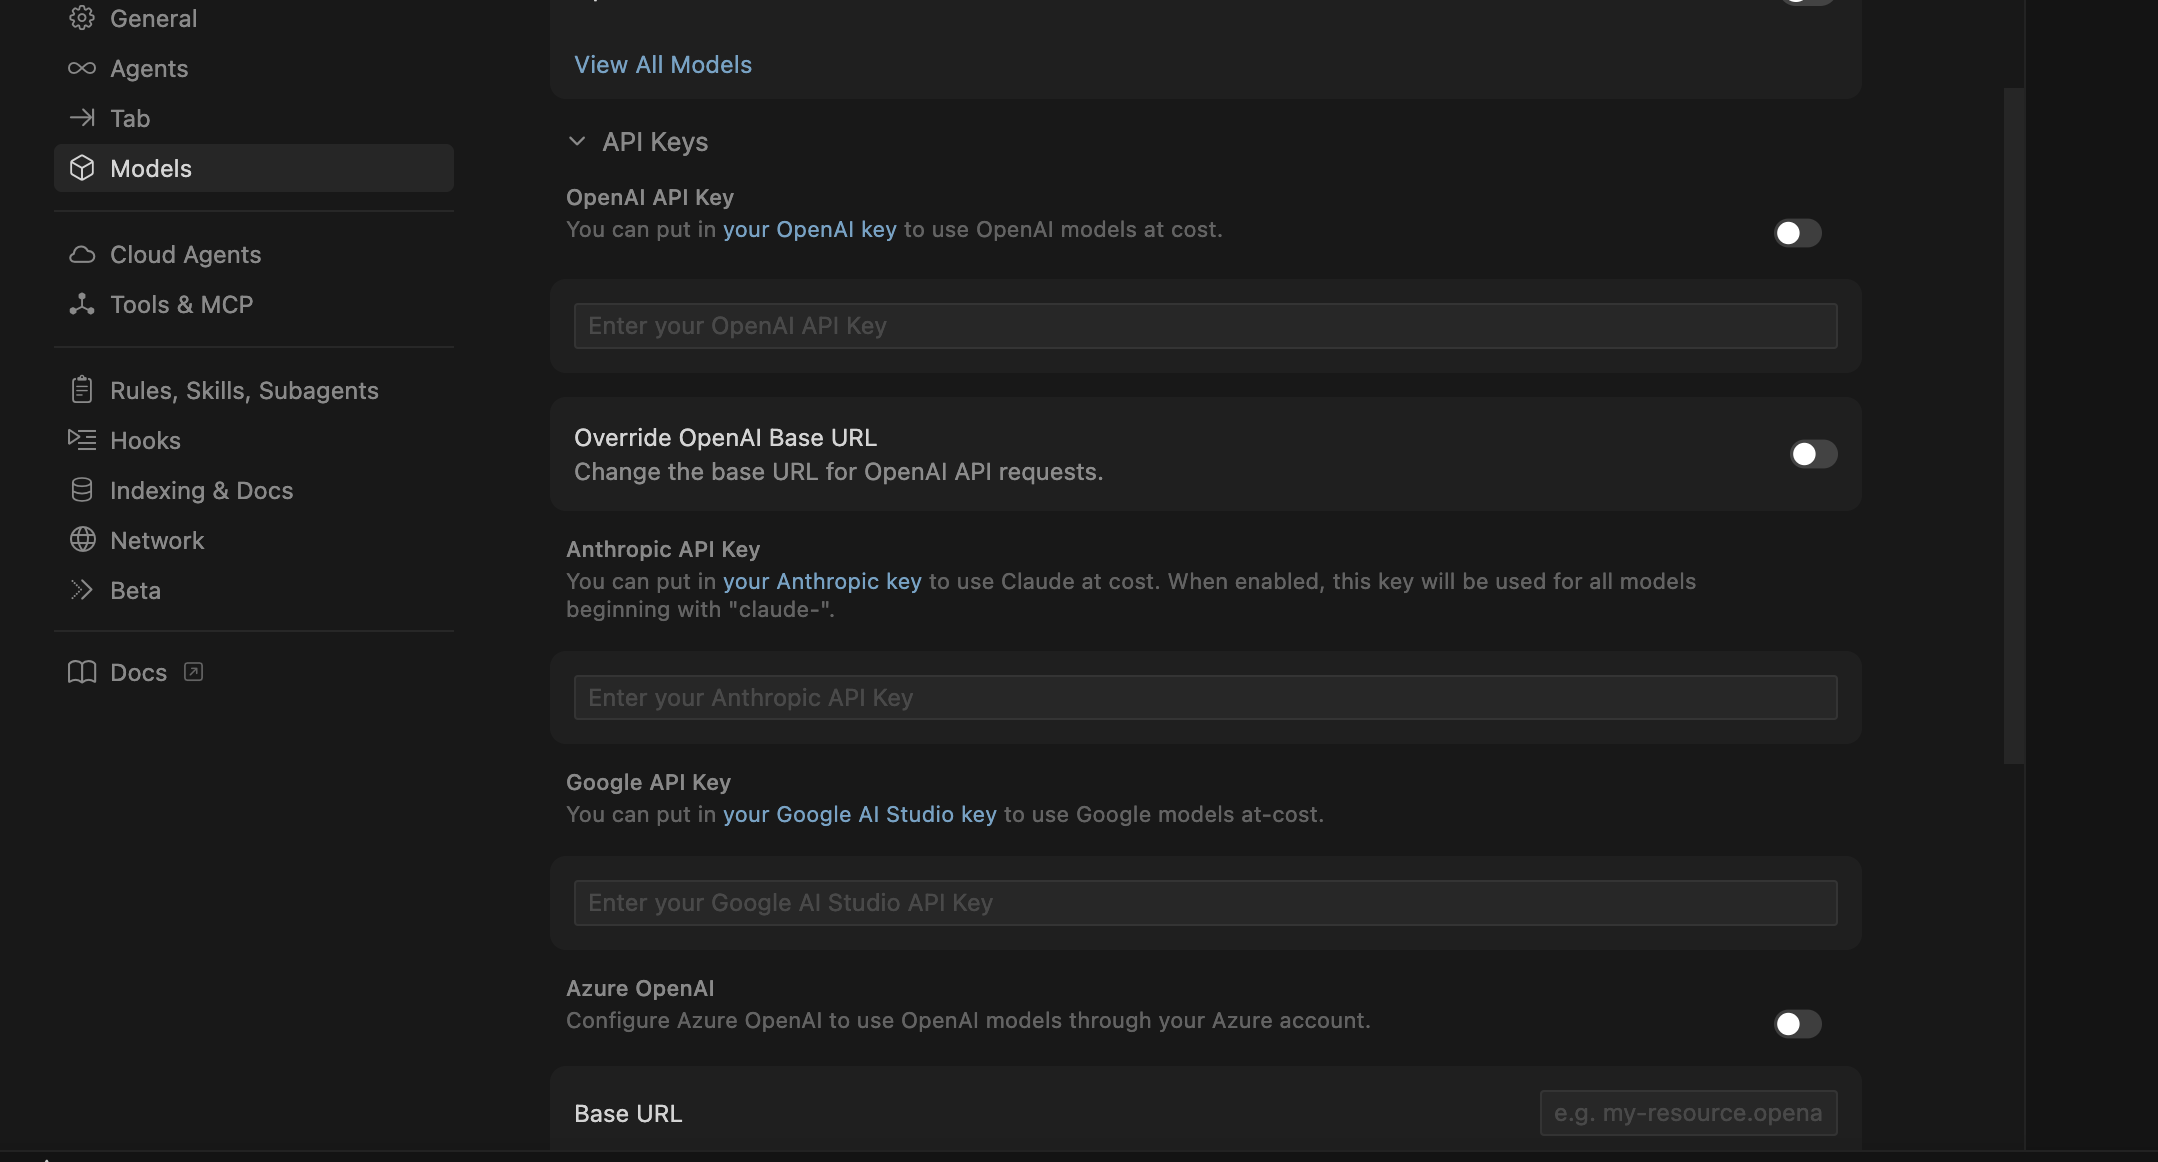Viewport: 2158px width, 1162px height.
Task: Click the Agents infinity icon
Action: pos(82,68)
